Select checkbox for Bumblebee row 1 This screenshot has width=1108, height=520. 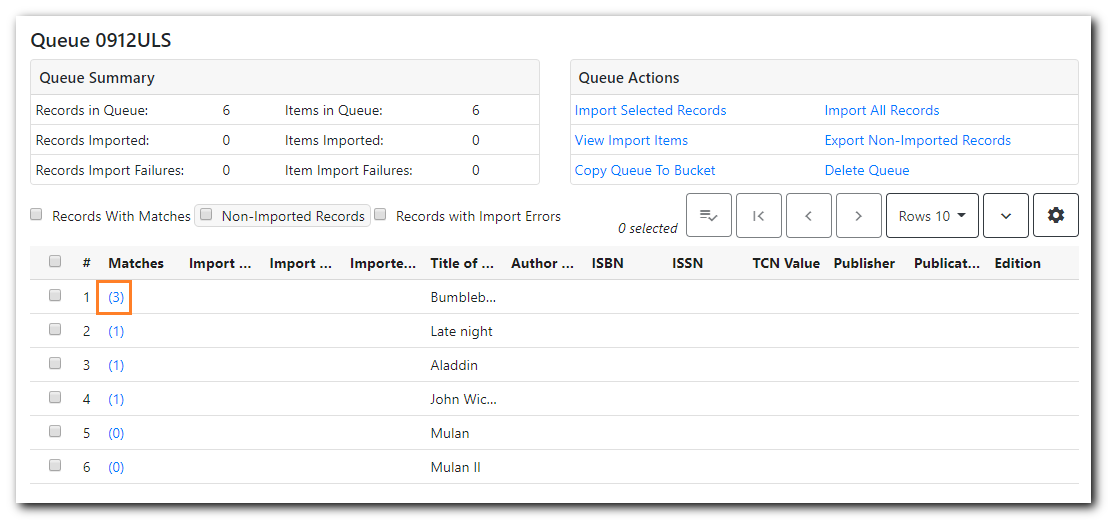55,296
